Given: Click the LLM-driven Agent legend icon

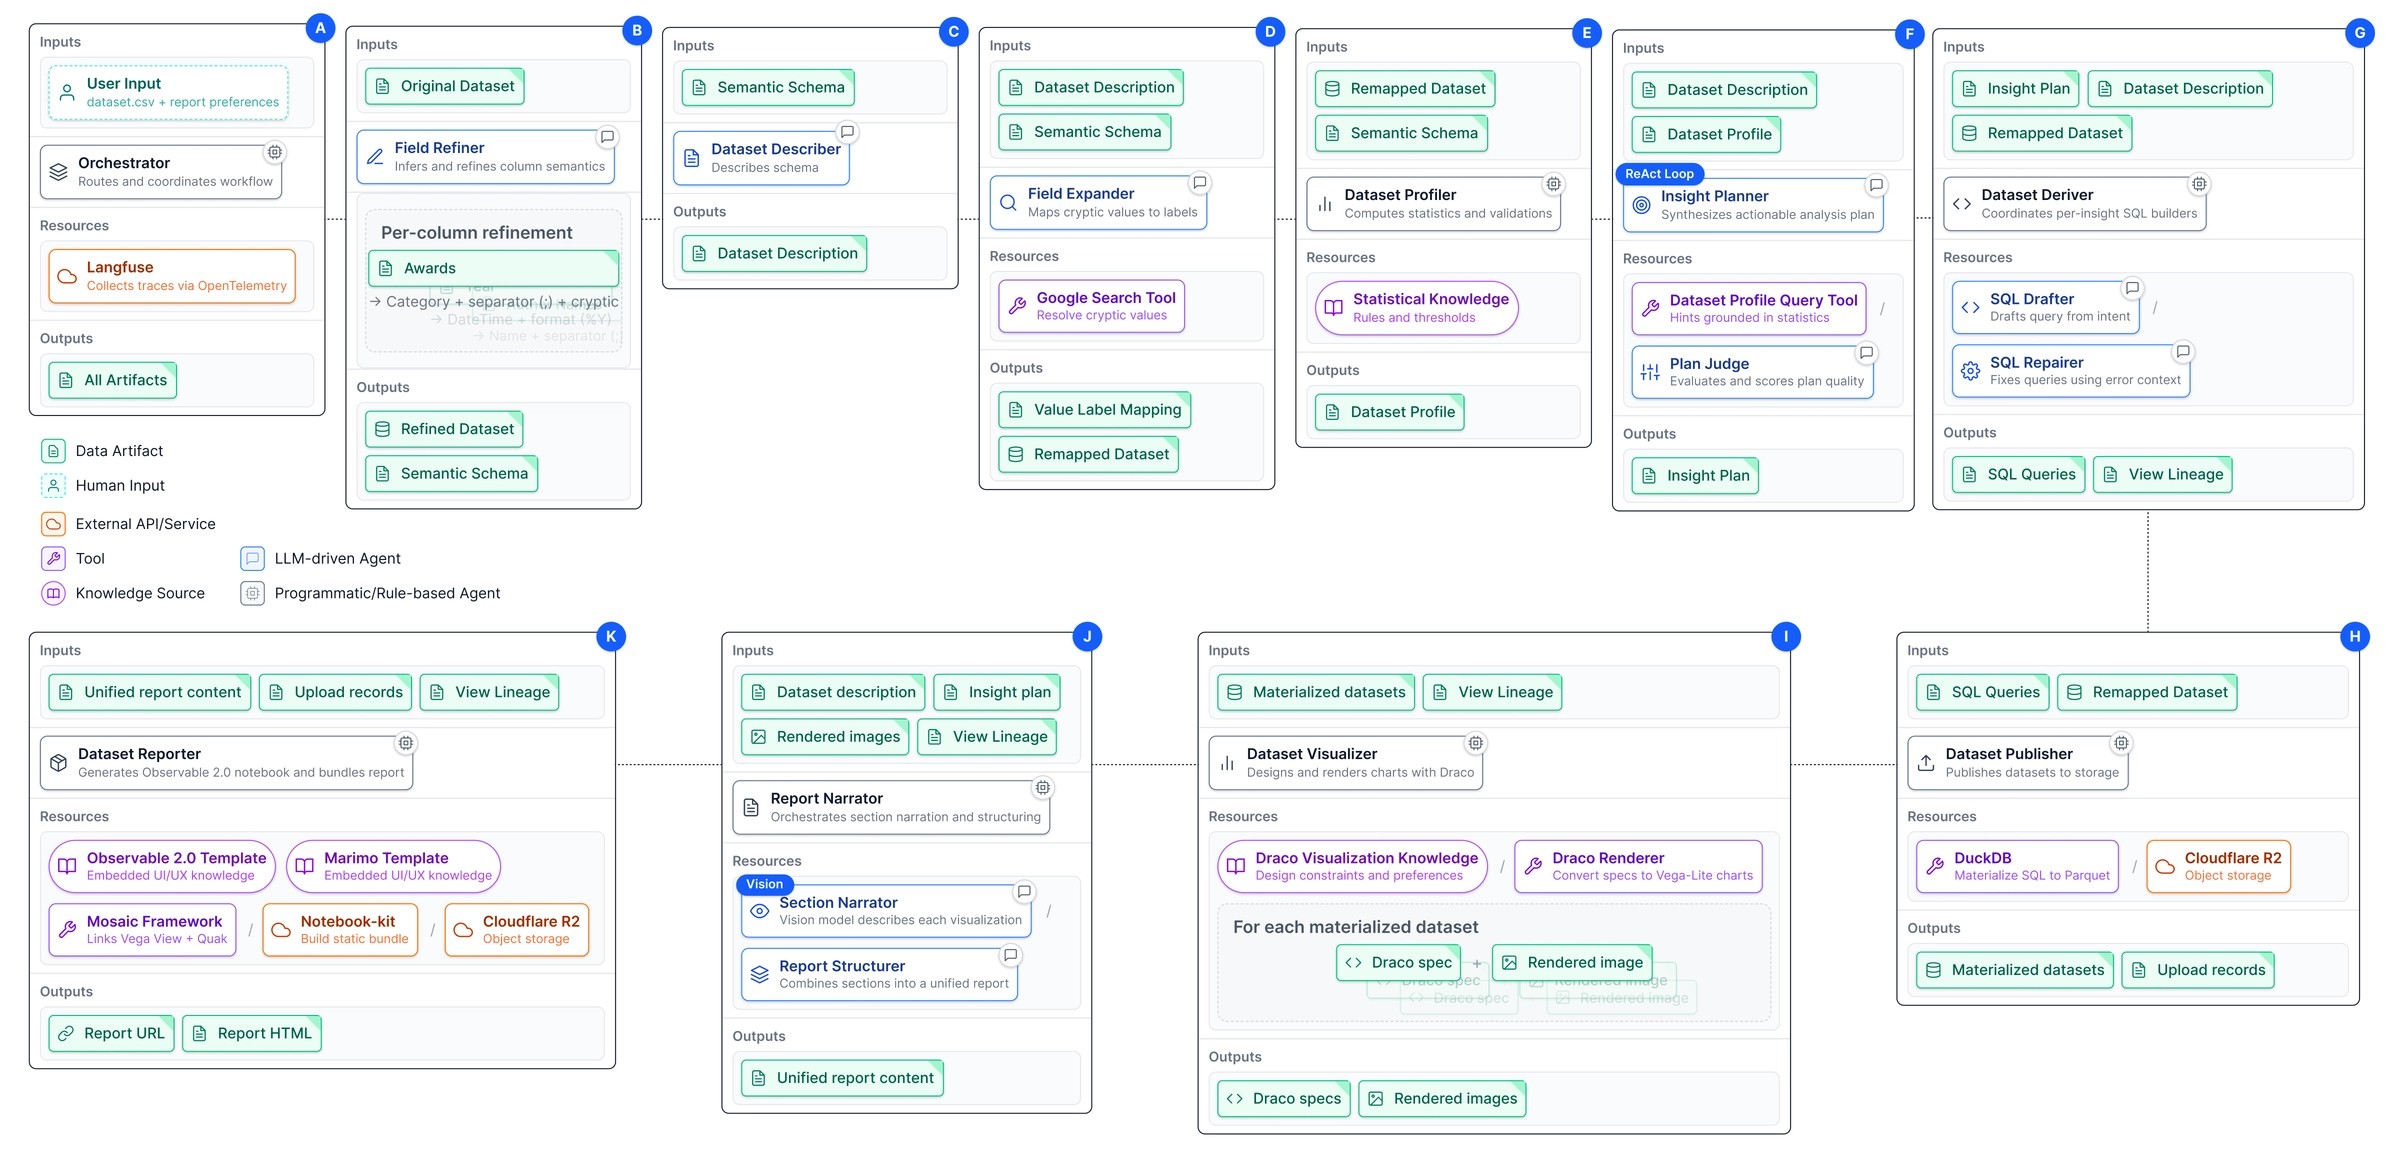Looking at the screenshot, I should (252, 559).
